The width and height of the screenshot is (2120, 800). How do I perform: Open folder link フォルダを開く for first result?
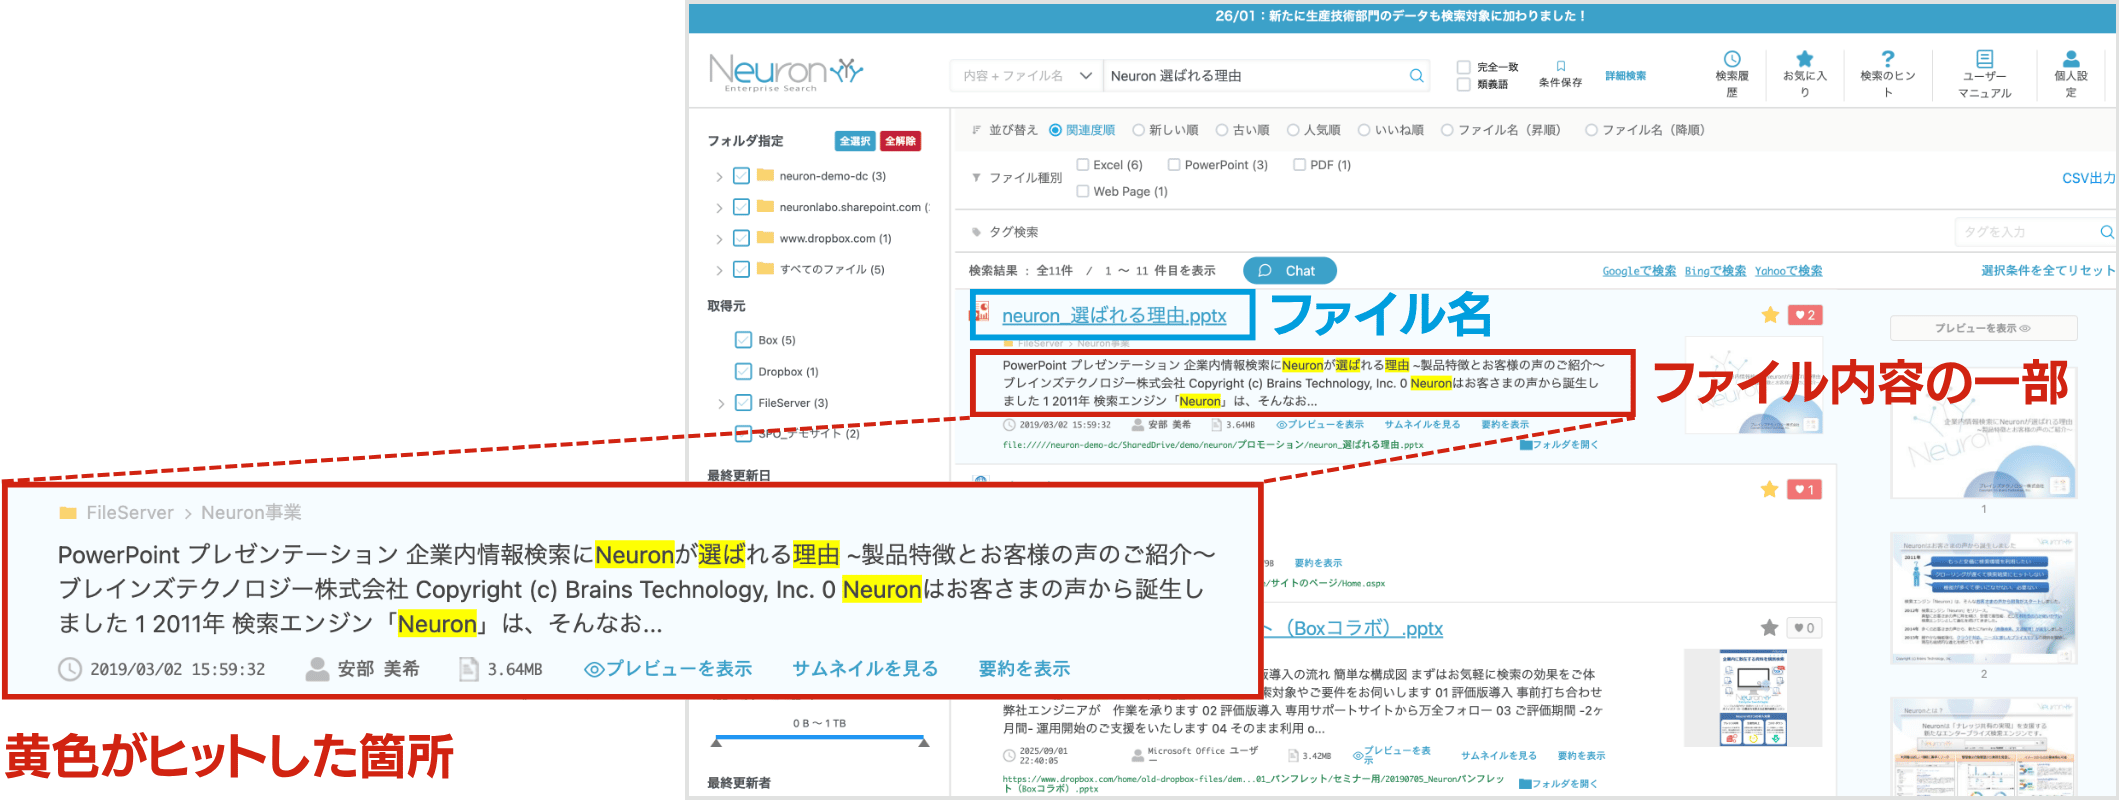tap(1559, 445)
